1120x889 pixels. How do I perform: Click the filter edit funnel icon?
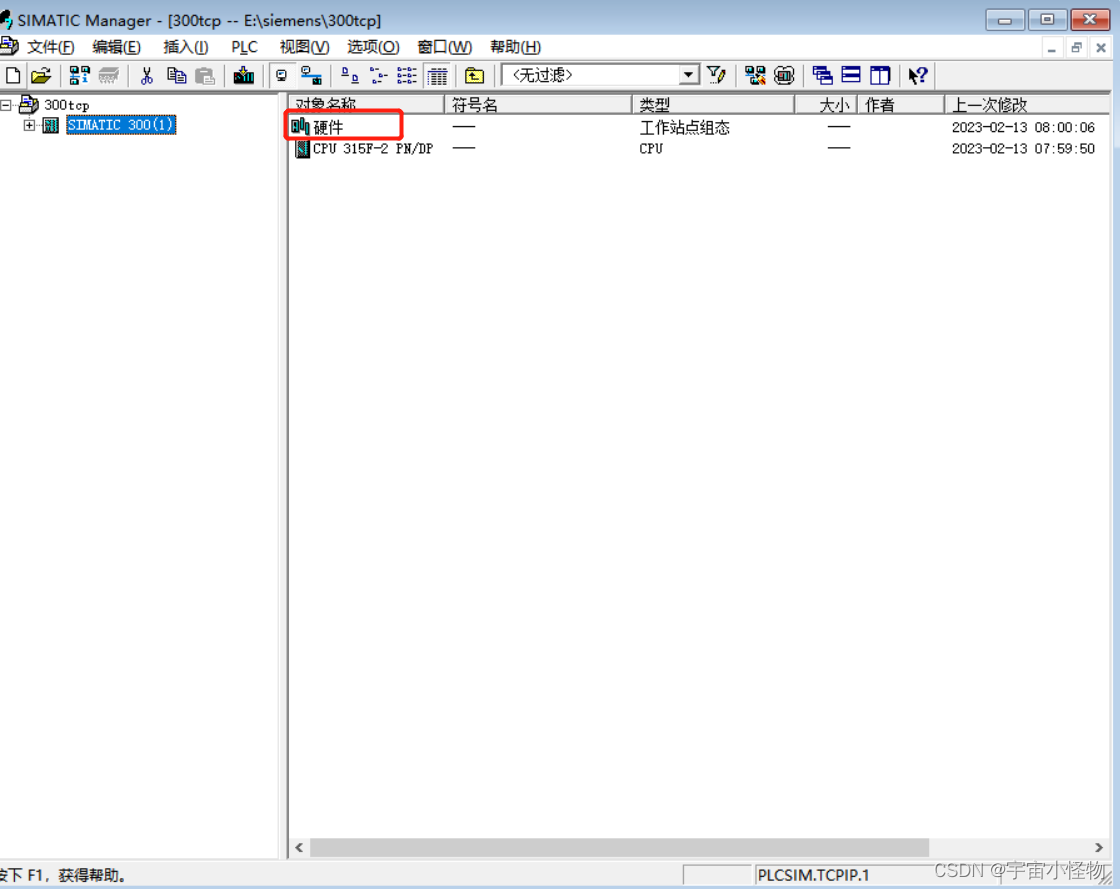point(716,75)
